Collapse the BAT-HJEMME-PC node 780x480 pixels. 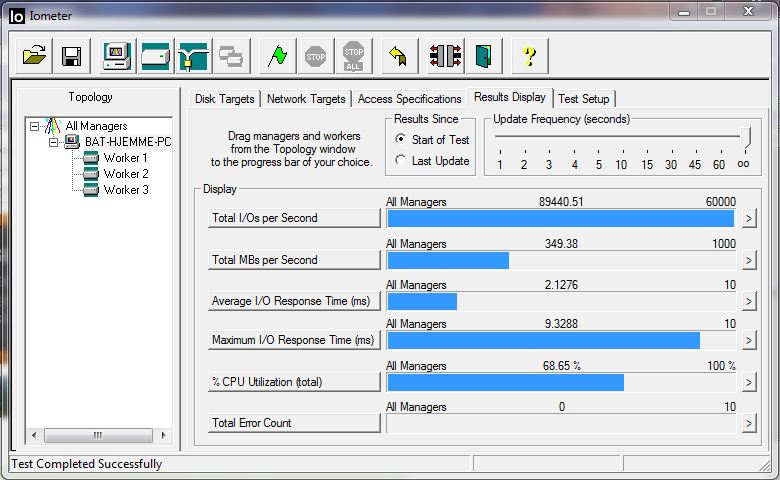53,142
